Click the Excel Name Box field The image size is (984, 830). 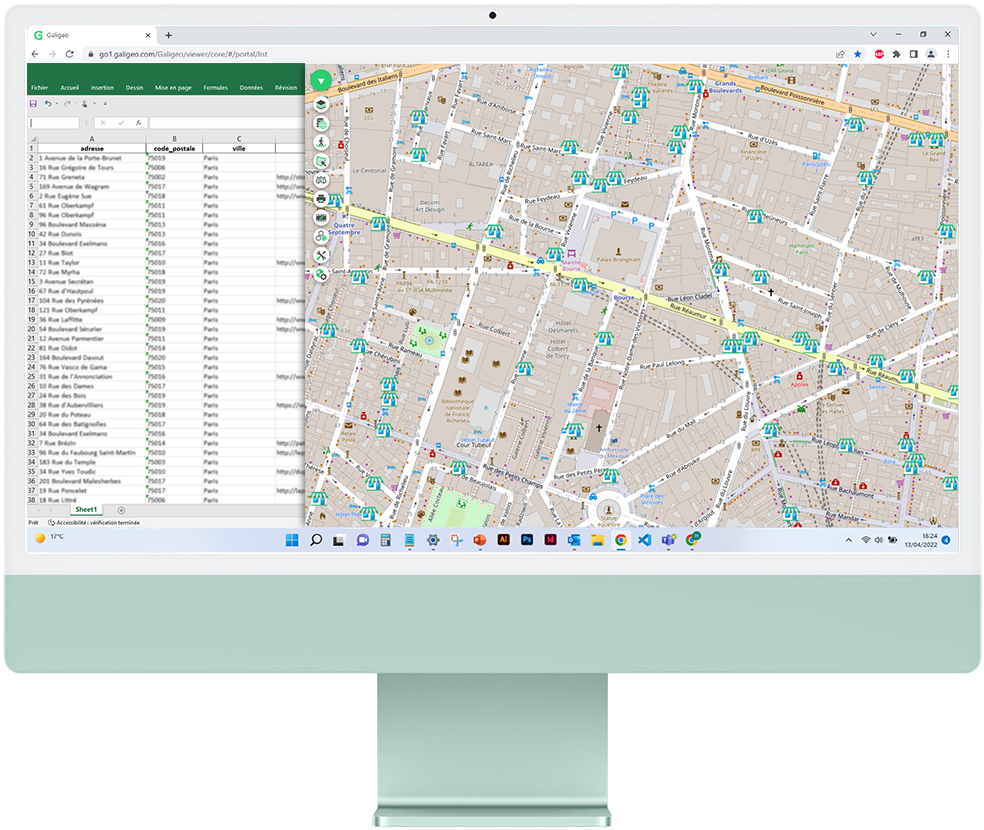(54, 123)
